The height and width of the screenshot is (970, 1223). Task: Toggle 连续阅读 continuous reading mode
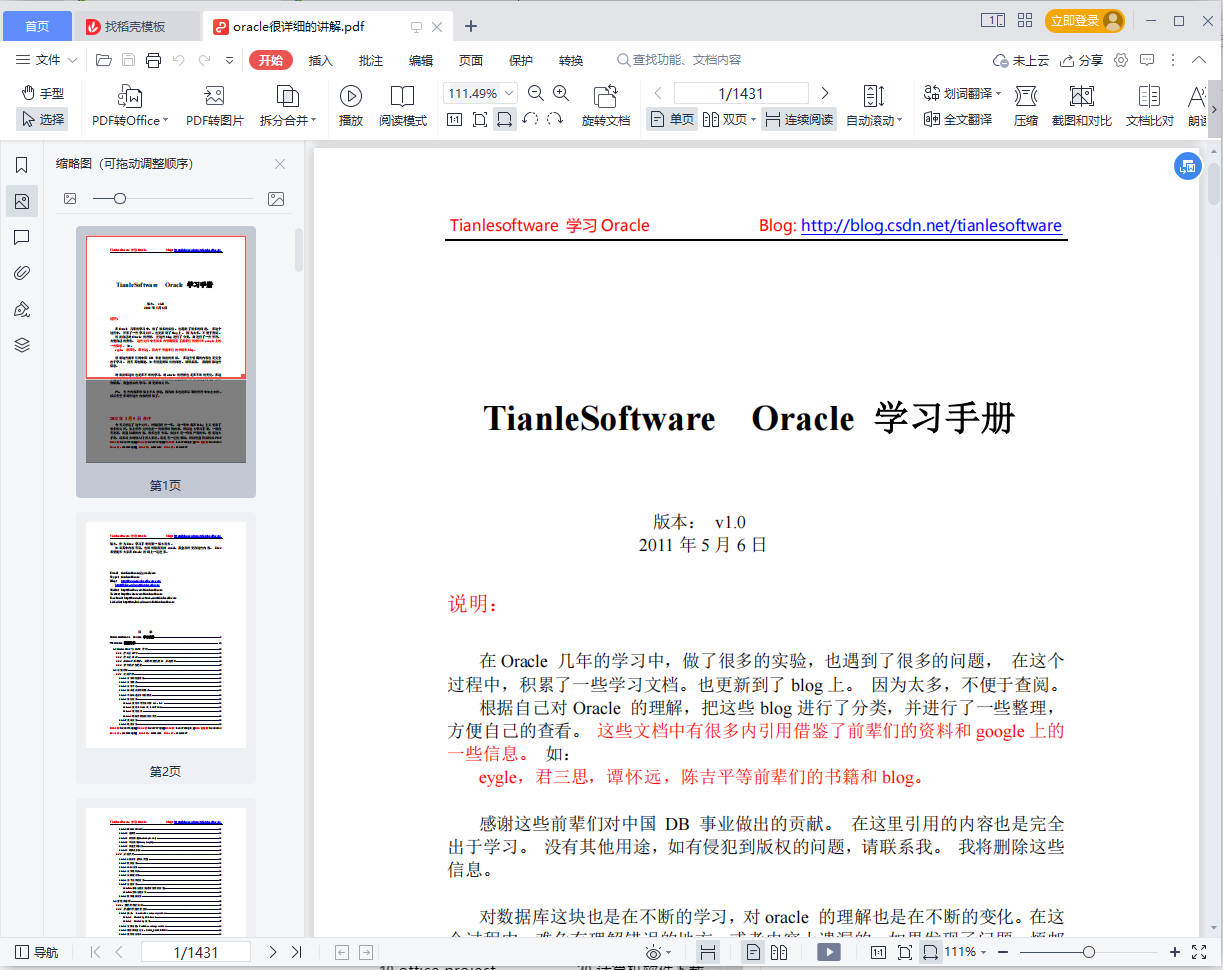tap(798, 119)
